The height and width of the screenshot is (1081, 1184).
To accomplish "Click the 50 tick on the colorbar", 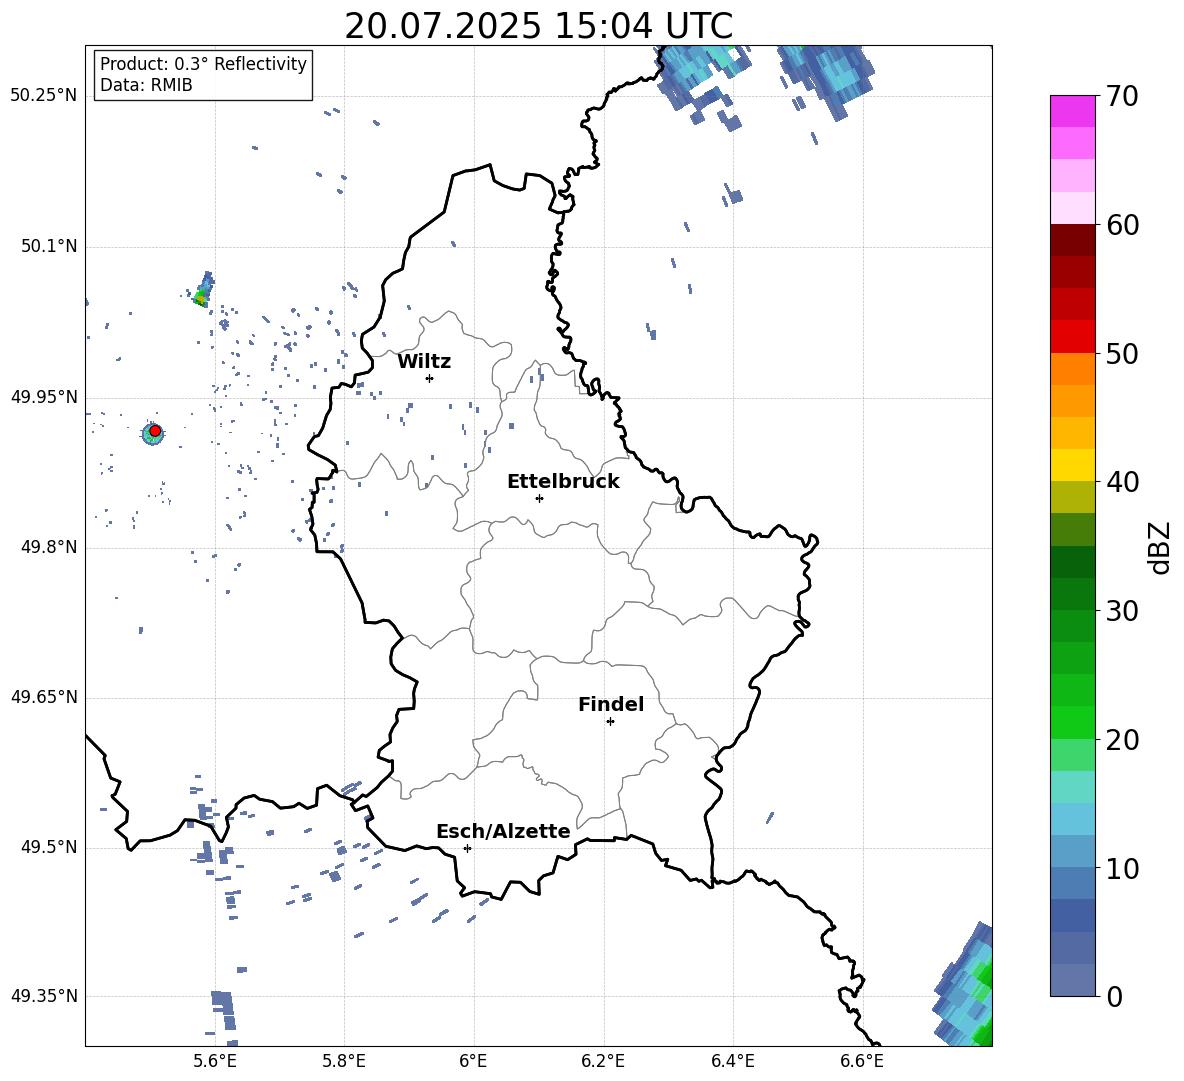I will pos(1122,353).
